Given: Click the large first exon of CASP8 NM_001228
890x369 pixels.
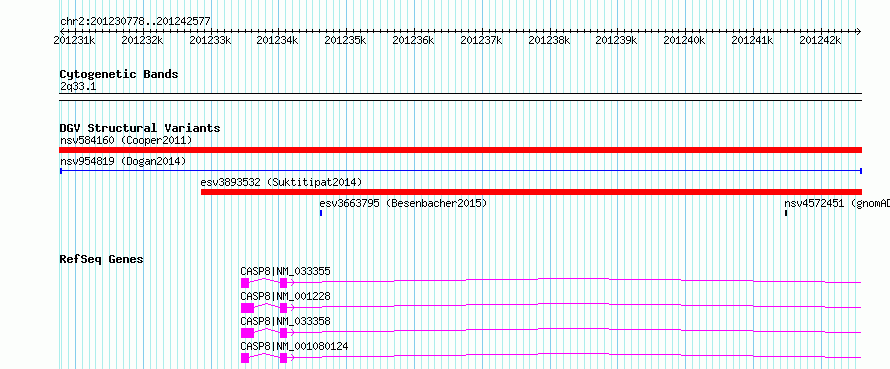Looking at the screenshot, I should (247, 308).
